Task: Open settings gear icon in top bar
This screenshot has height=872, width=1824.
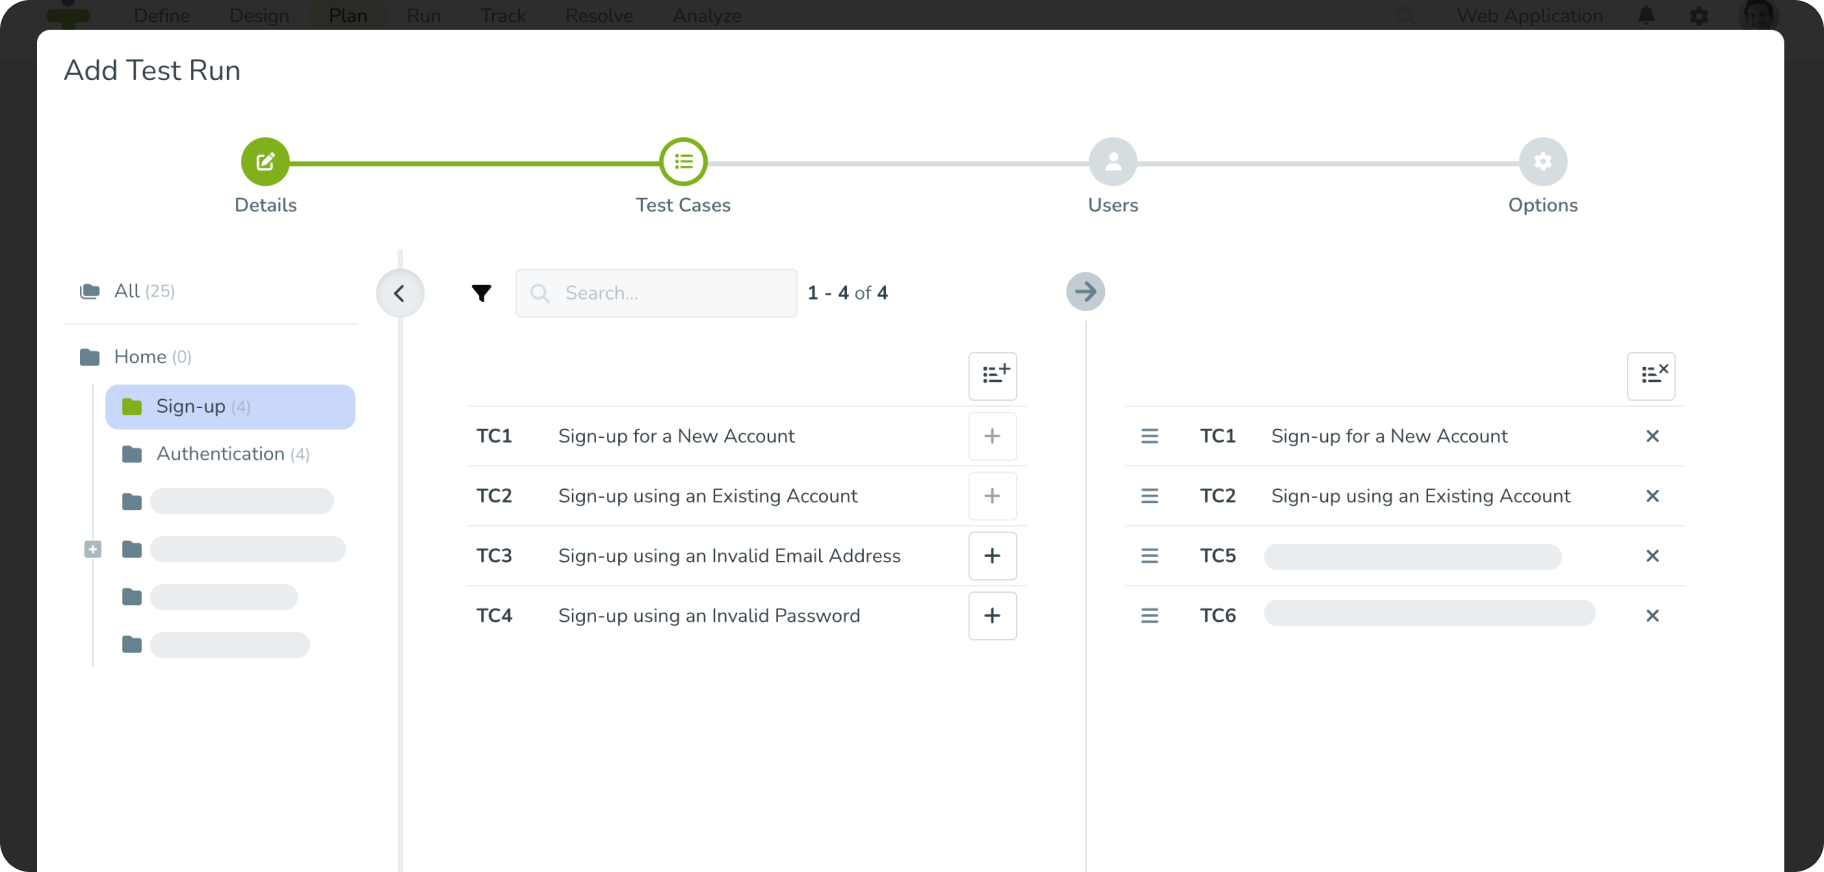Action: click(1699, 16)
